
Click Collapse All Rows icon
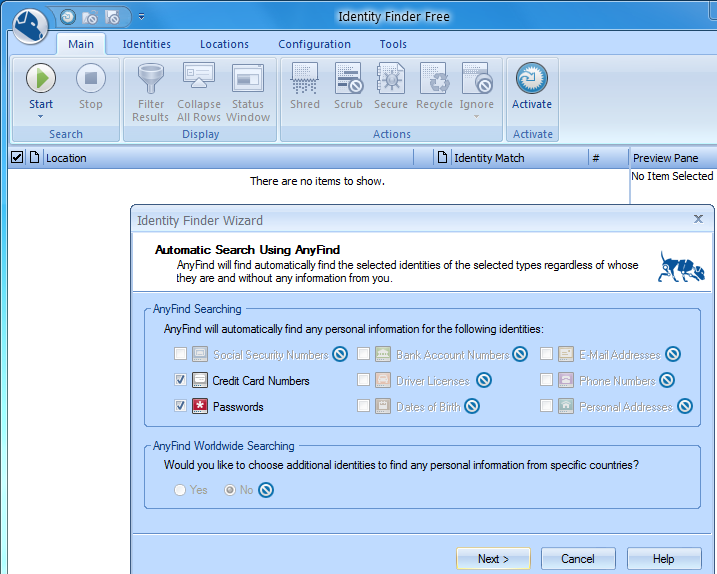pyautogui.click(x=199, y=76)
